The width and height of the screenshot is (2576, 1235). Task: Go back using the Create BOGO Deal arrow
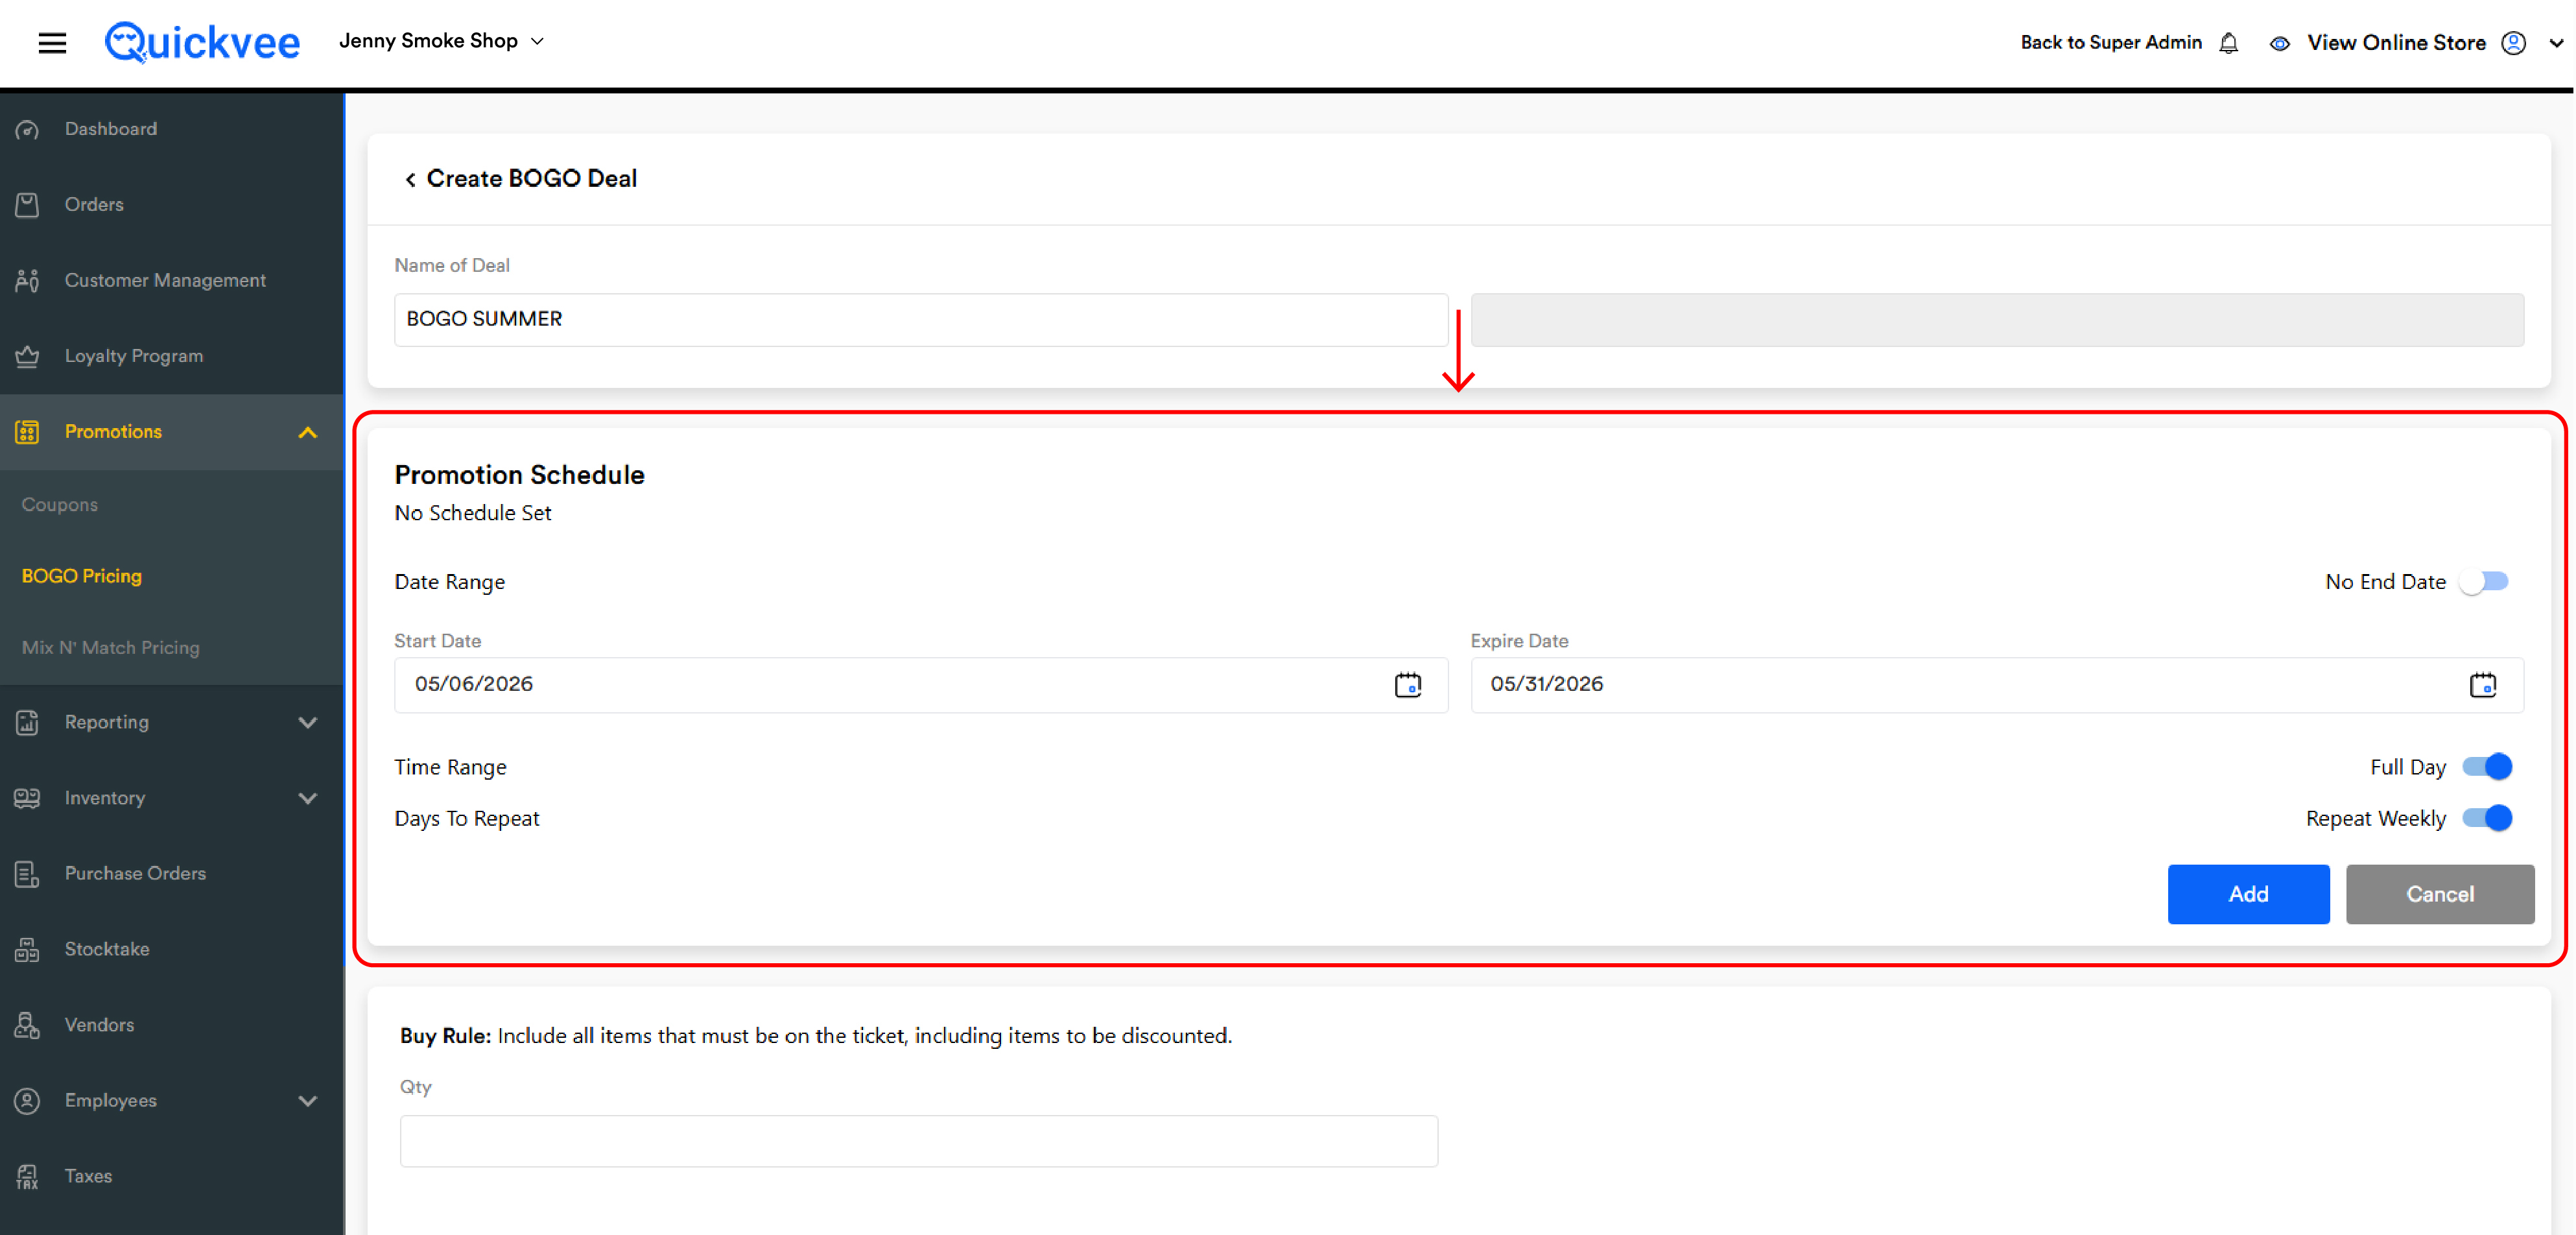coord(410,179)
